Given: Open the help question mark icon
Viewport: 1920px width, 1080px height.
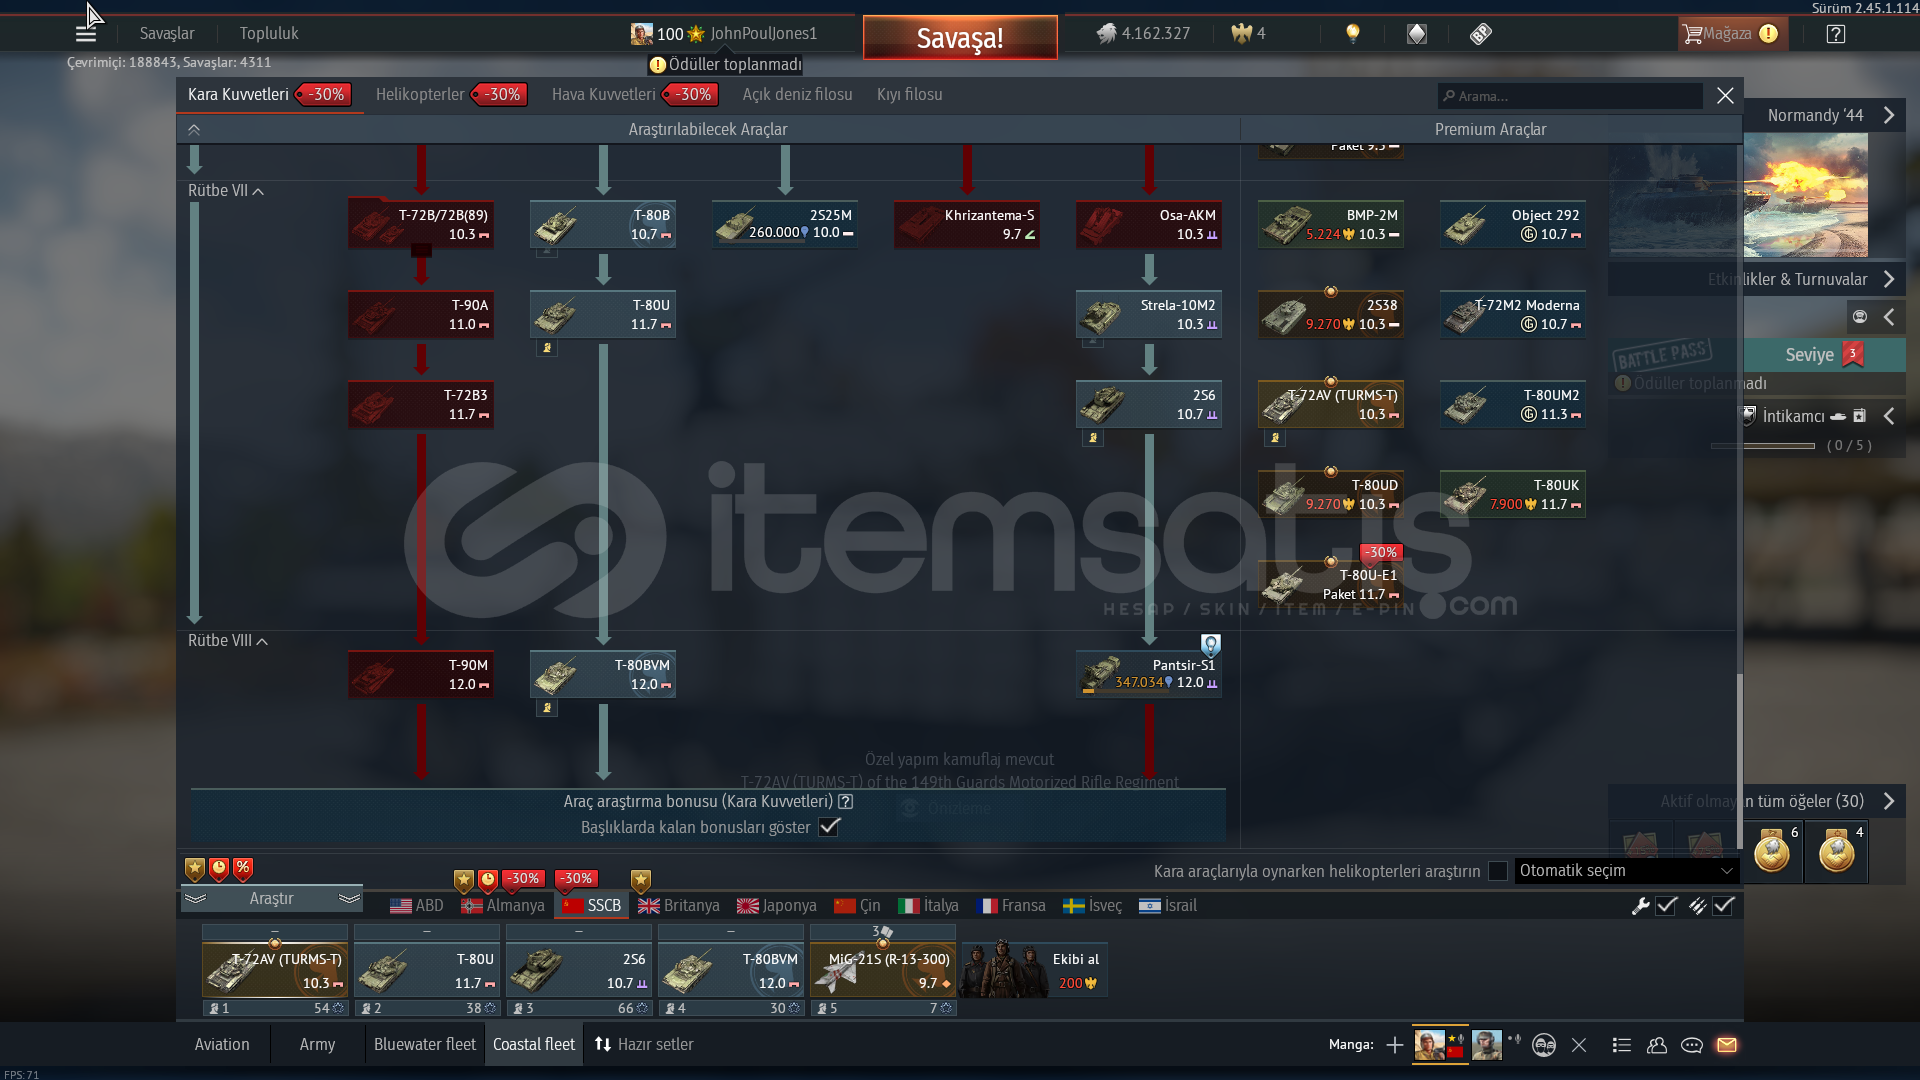Looking at the screenshot, I should (1836, 34).
